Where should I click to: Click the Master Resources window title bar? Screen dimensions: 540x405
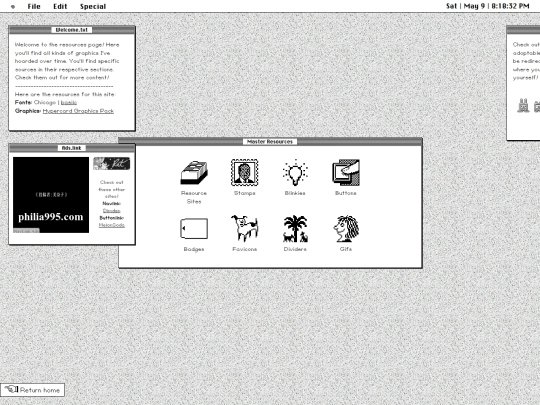click(270, 142)
